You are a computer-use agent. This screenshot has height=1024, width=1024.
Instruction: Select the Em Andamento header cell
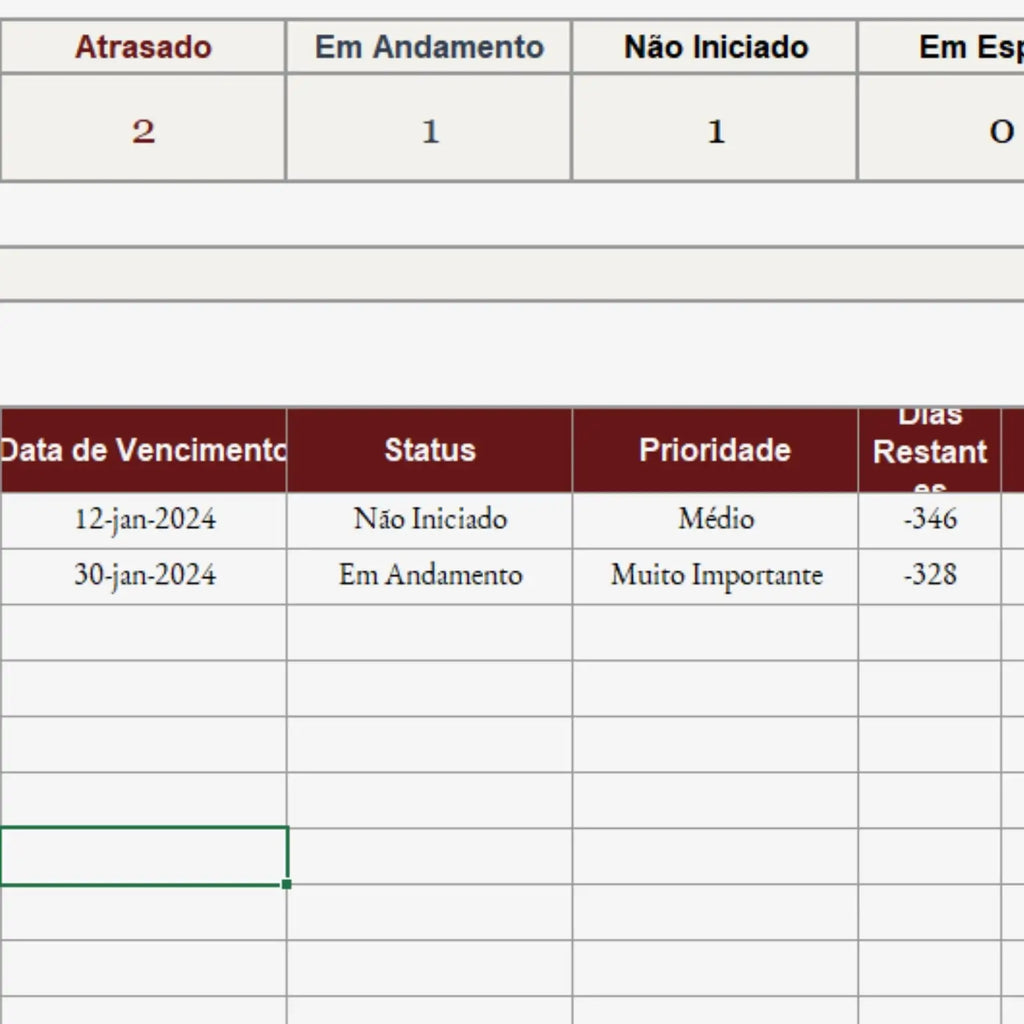click(x=429, y=47)
